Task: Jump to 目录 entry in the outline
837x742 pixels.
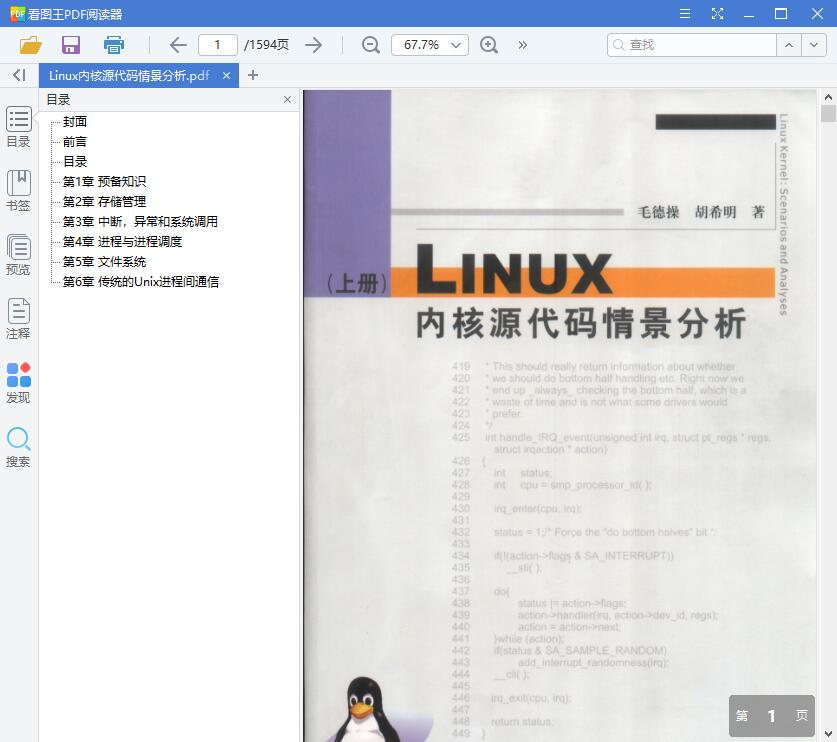Action: click(x=75, y=162)
